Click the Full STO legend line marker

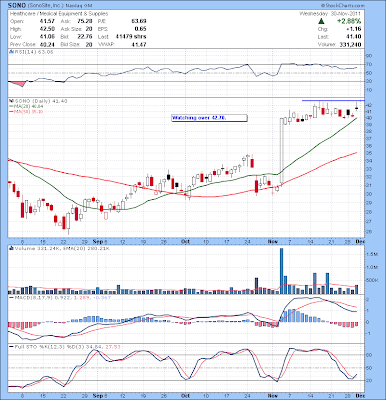pos(11,347)
